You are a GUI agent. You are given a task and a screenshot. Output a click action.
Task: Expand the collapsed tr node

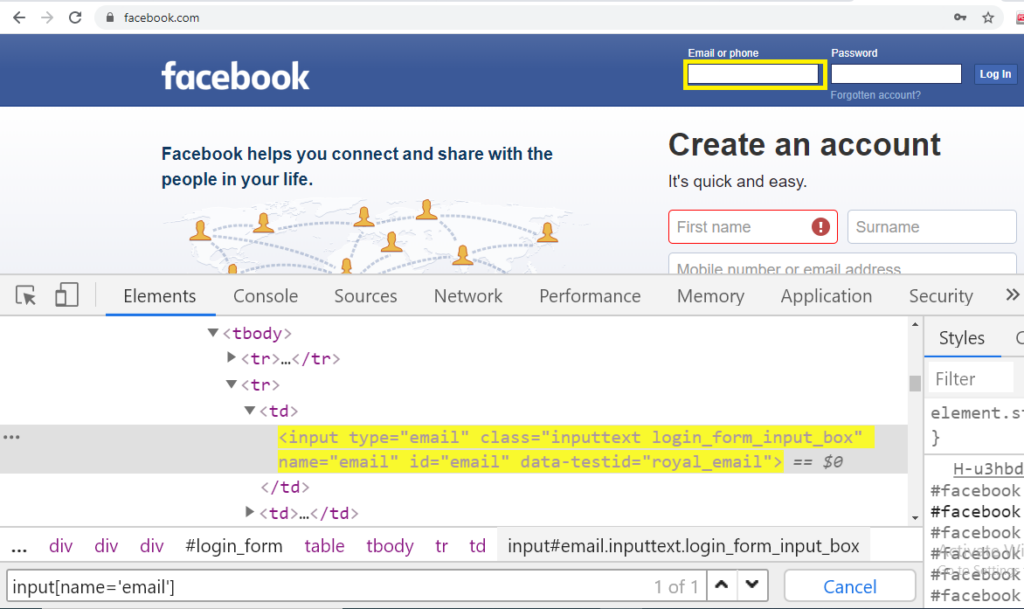tap(231, 358)
